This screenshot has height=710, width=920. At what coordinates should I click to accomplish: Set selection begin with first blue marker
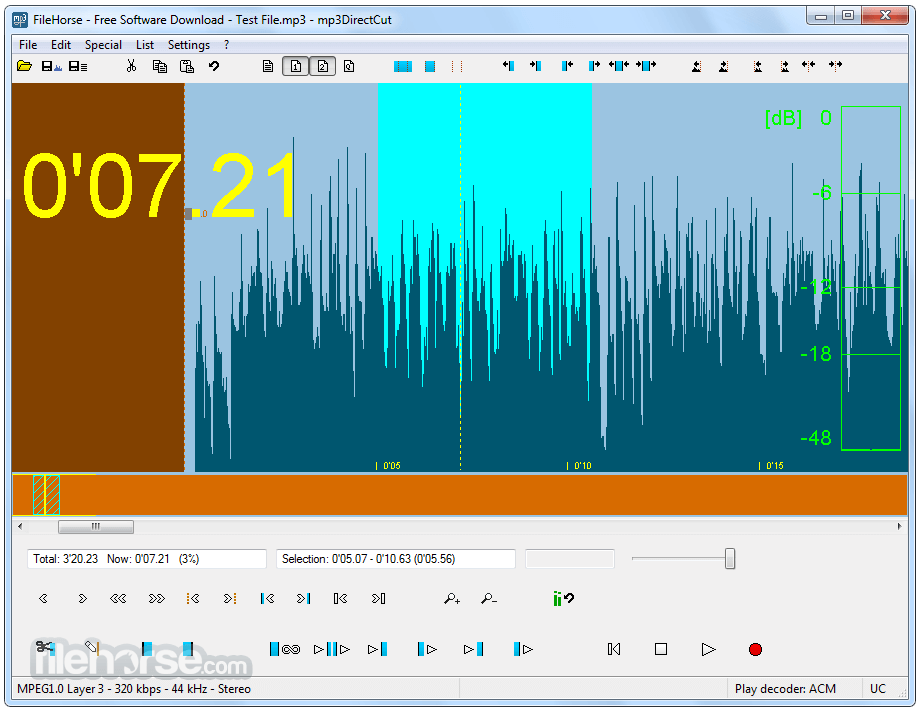[147, 648]
